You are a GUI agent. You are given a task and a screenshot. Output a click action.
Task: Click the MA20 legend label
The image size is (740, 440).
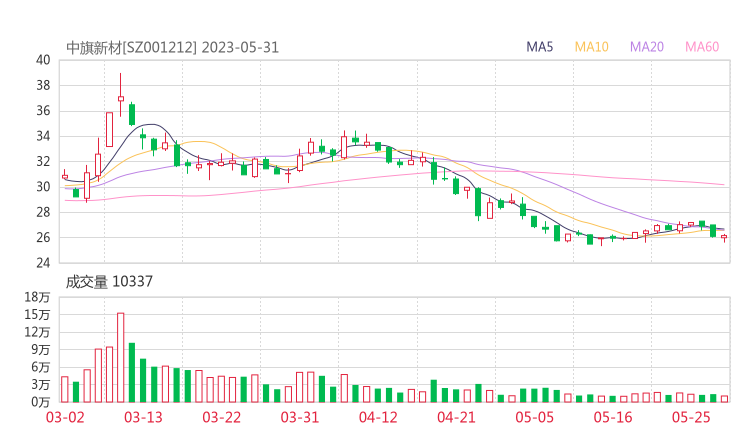(x=647, y=47)
